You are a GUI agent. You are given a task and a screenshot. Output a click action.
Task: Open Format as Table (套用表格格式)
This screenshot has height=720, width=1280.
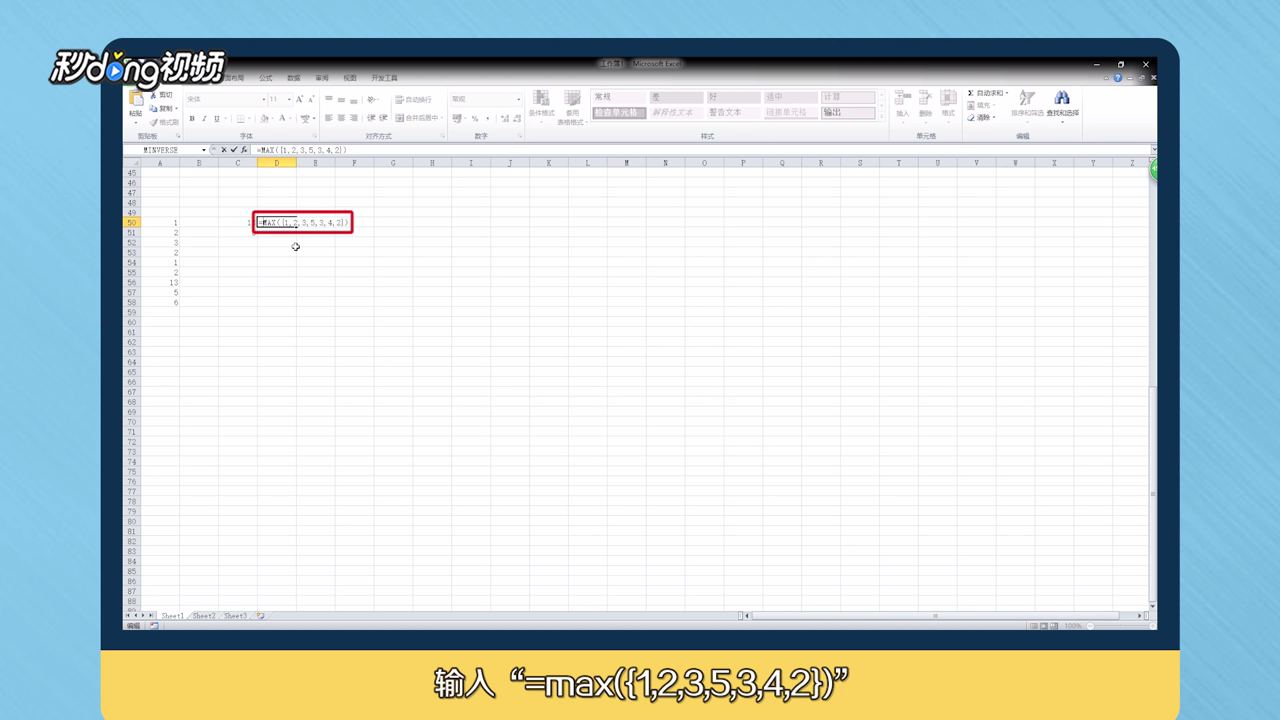pos(572,106)
